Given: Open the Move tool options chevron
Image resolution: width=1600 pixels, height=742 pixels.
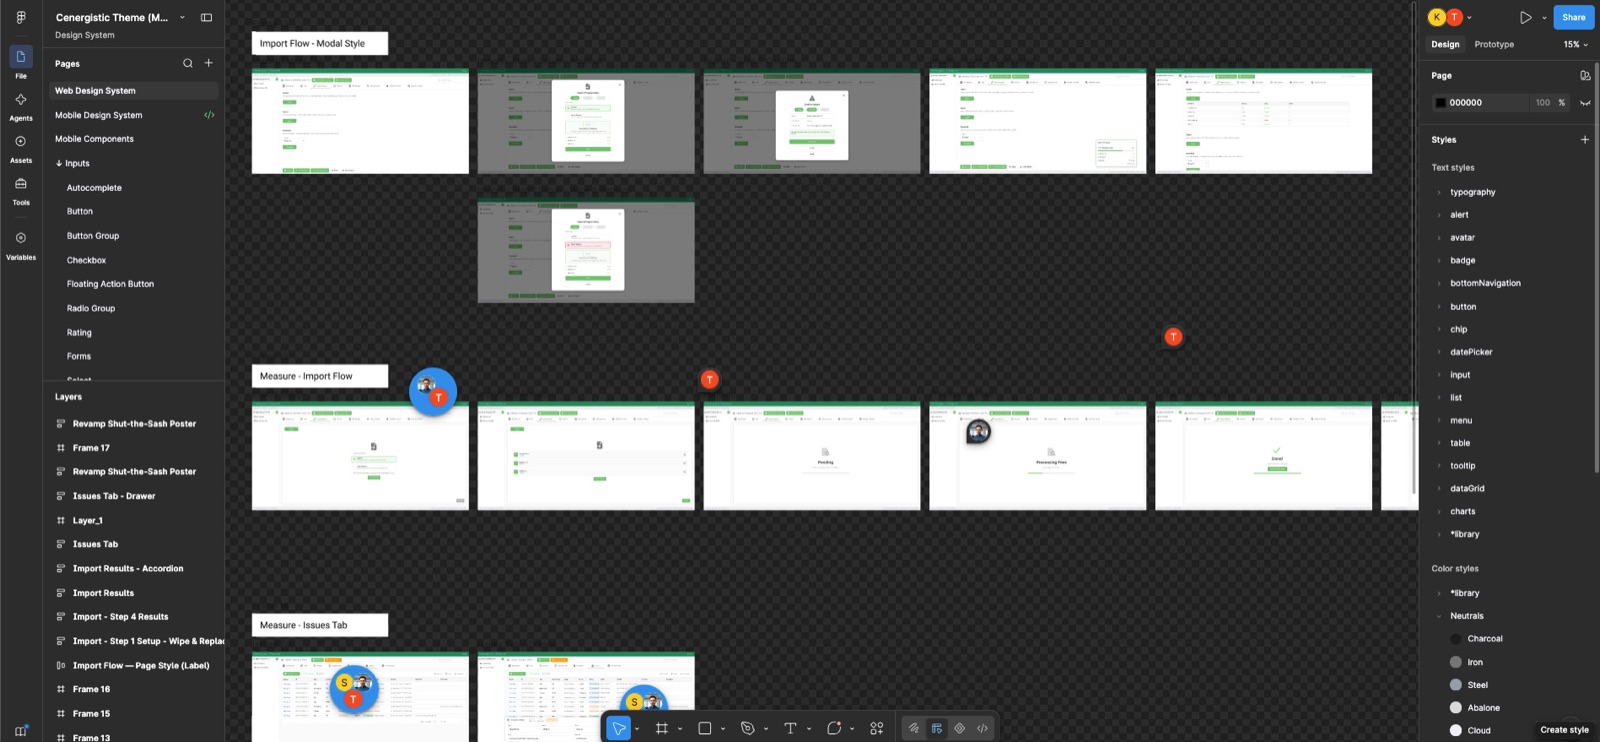Looking at the screenshot, I should [x=637, y=728].
